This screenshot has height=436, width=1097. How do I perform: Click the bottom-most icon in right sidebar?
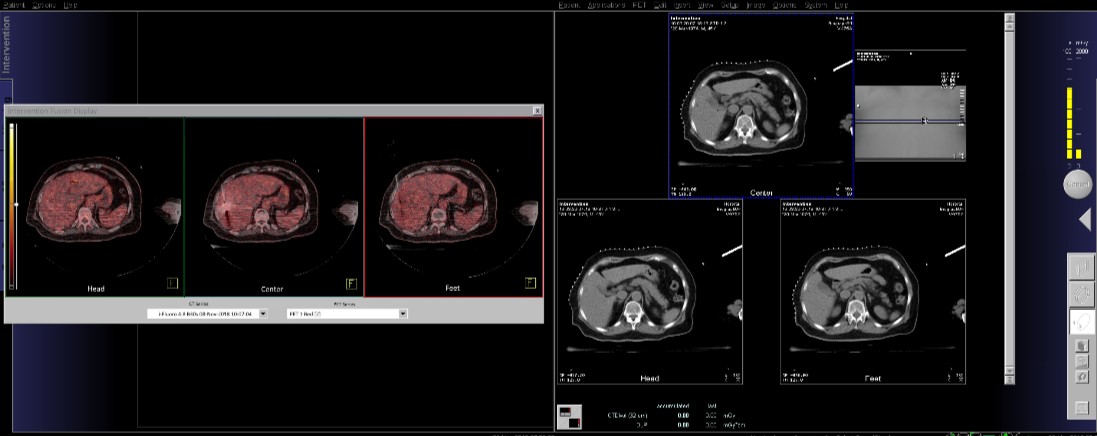click(x=1082, y=408)
